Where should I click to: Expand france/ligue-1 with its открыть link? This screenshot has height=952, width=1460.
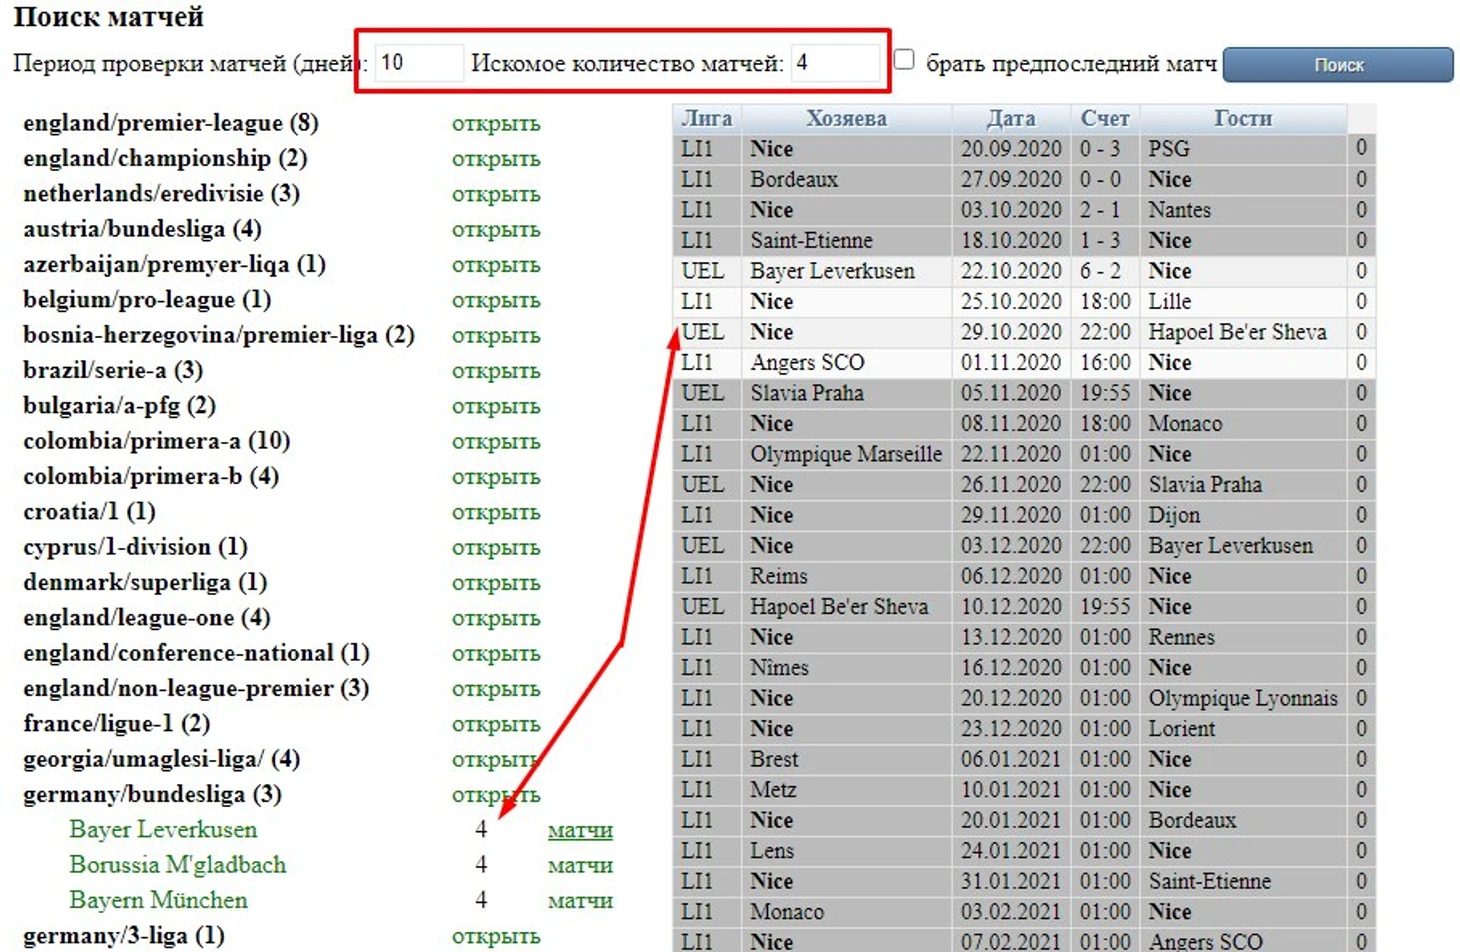tap(496, 724)
